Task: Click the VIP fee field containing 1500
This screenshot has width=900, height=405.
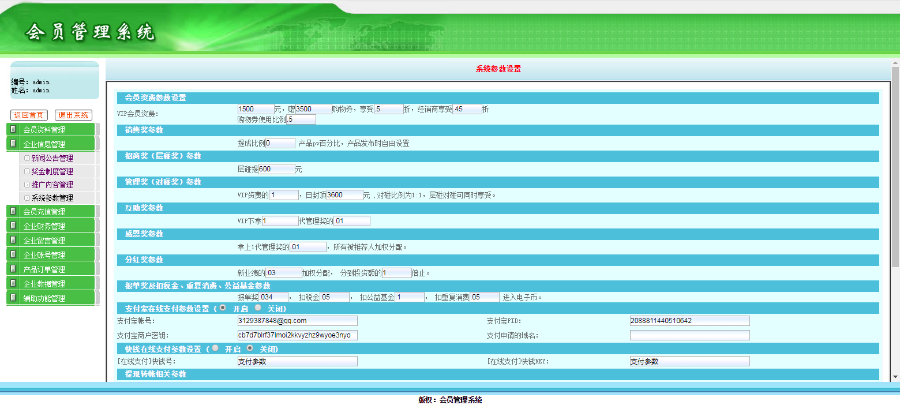Action: coord(255,109)
